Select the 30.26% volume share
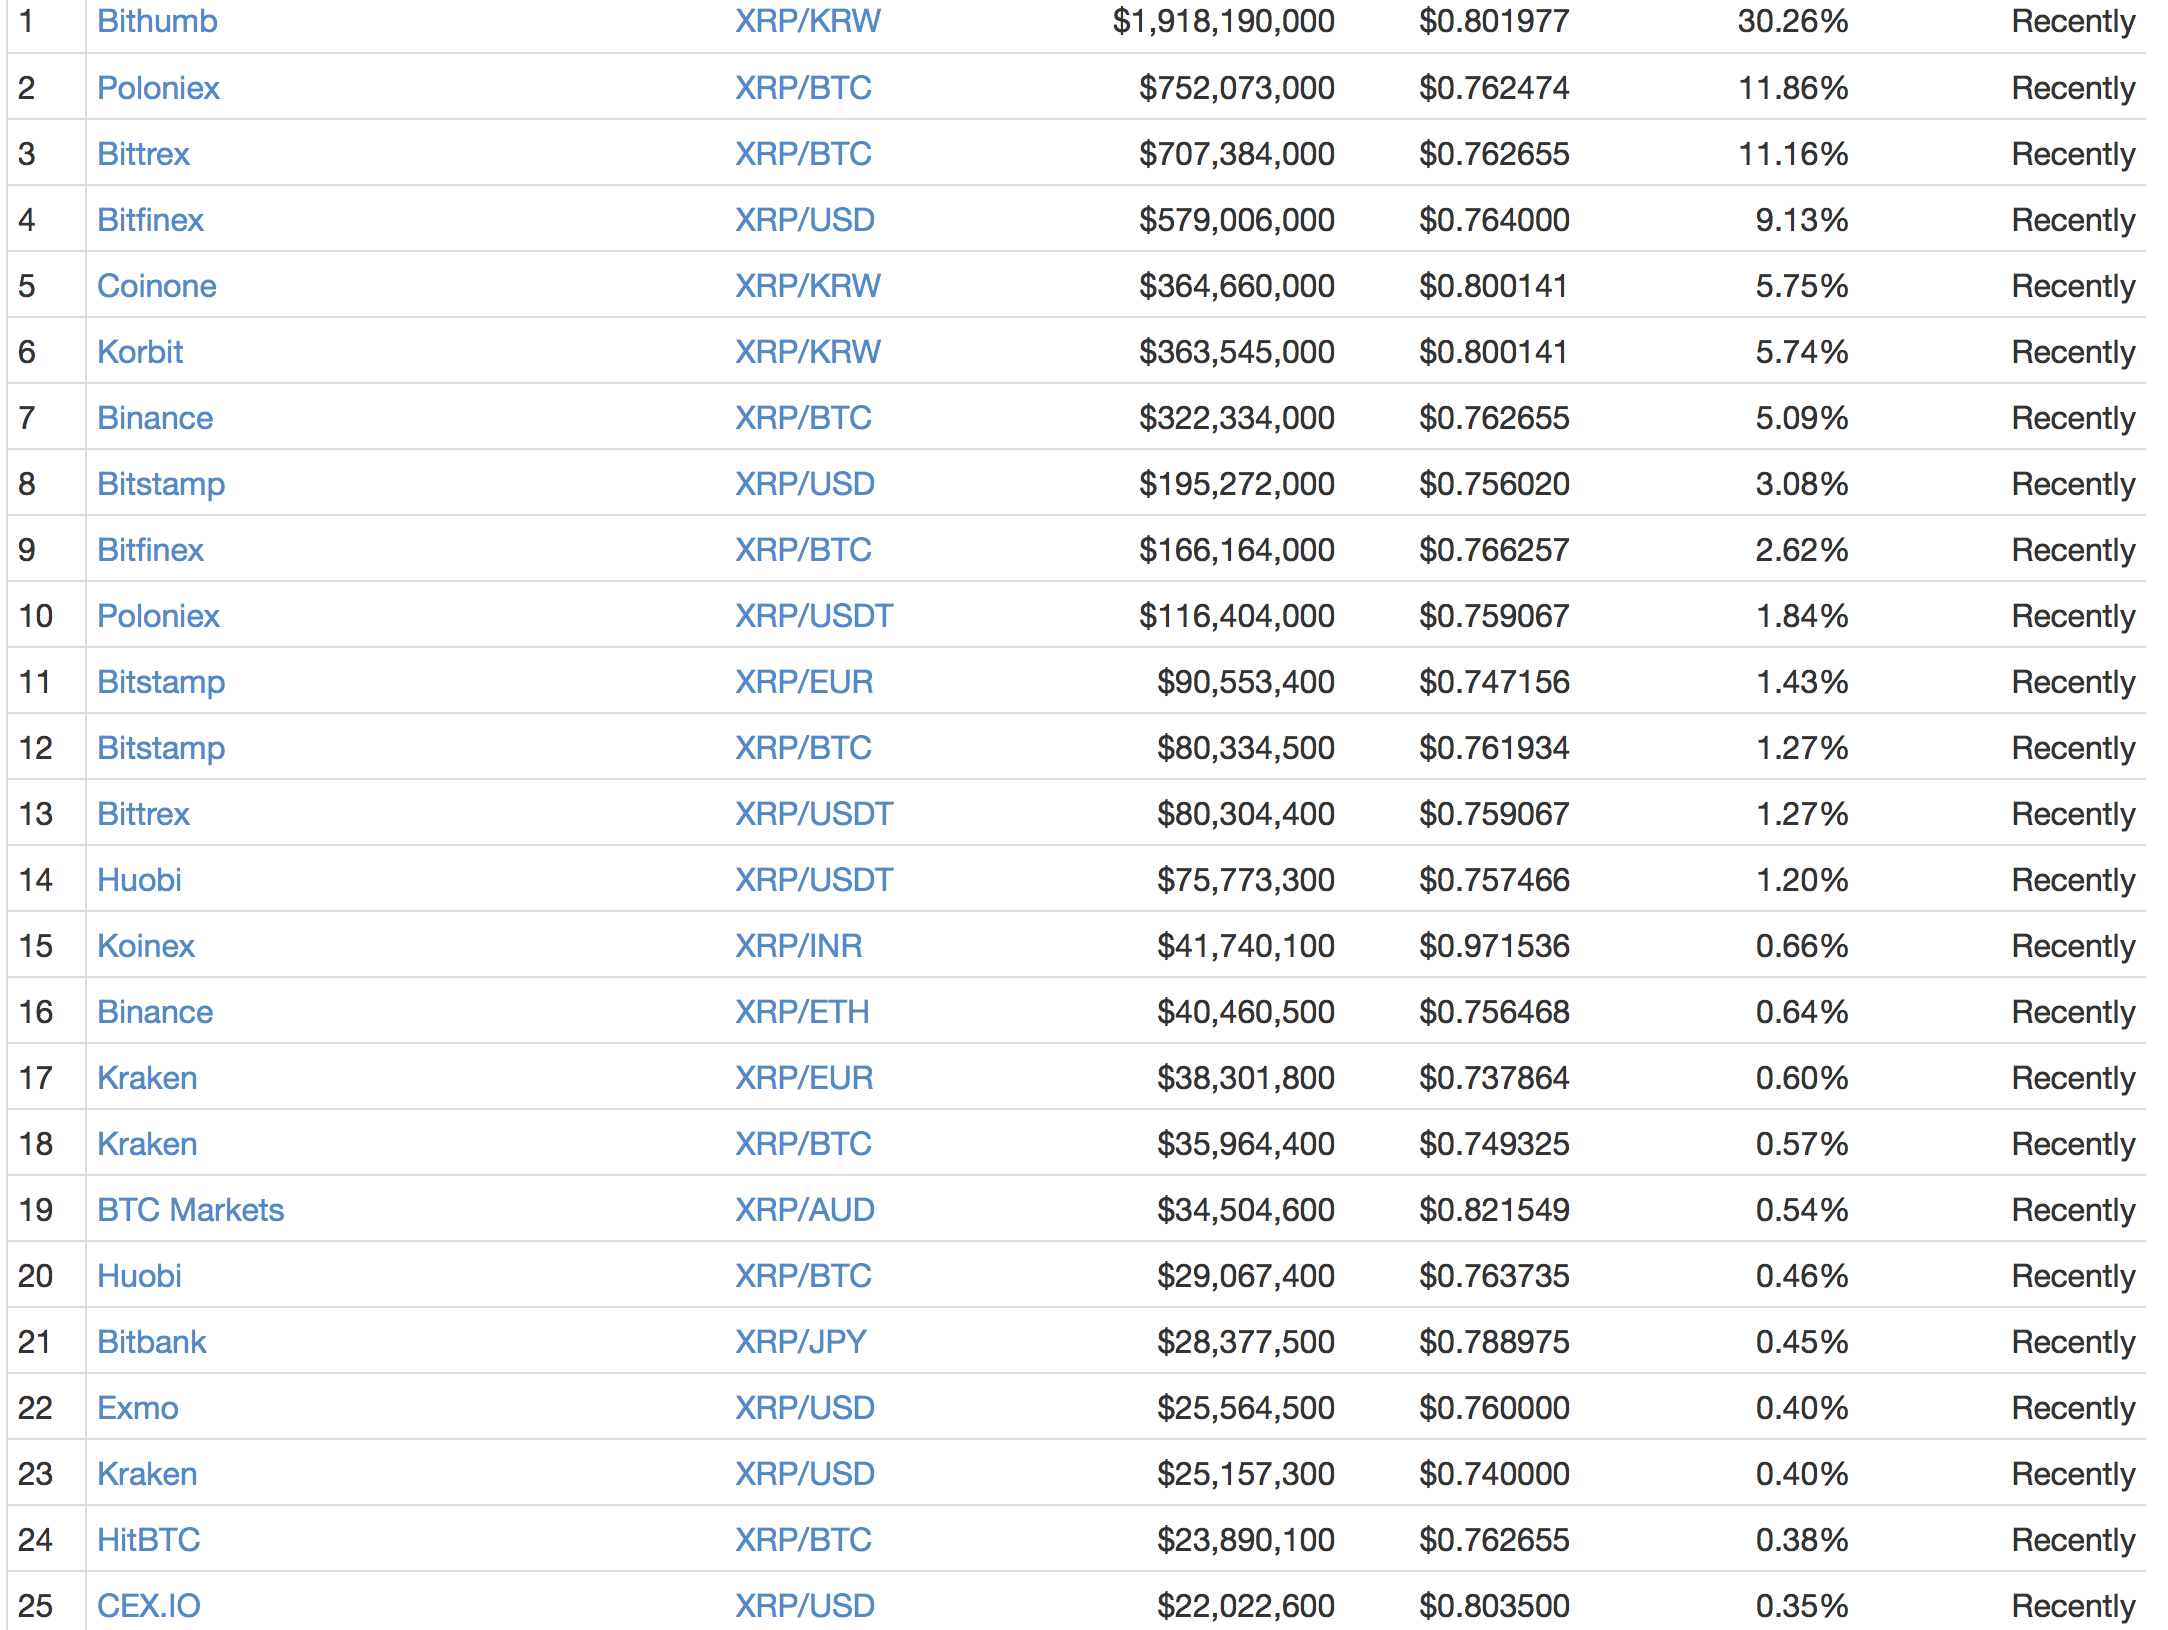The image size is (2168, 1630). [x=1793, y=21]
